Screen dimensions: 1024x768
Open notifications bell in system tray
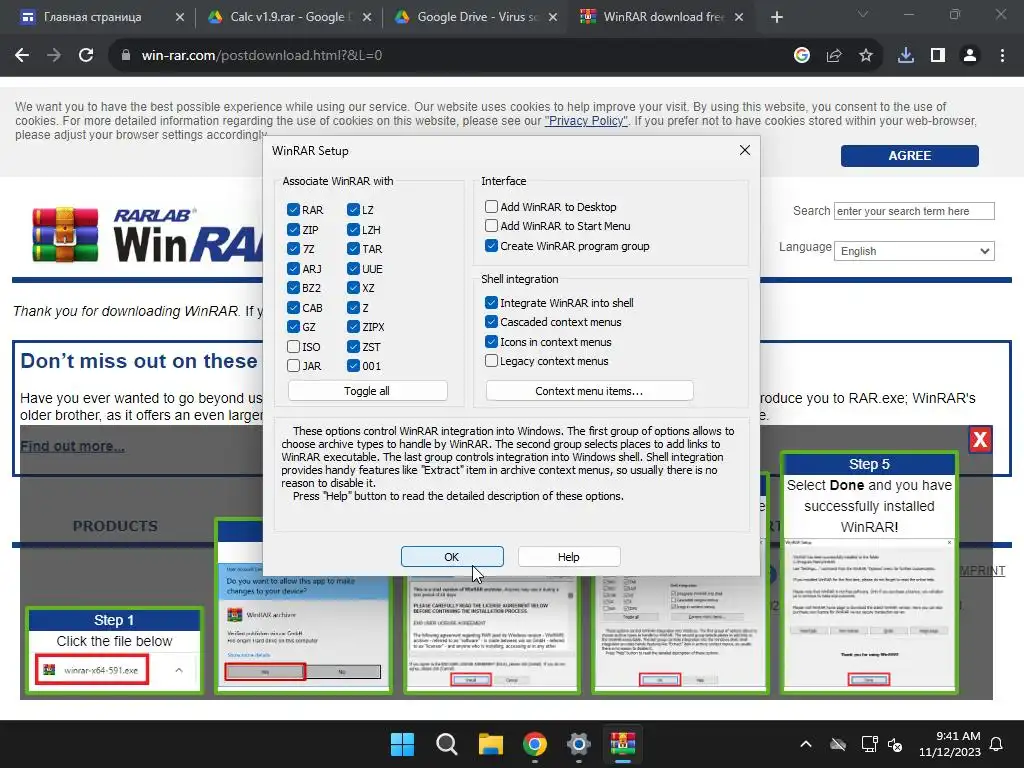(996, 744)
